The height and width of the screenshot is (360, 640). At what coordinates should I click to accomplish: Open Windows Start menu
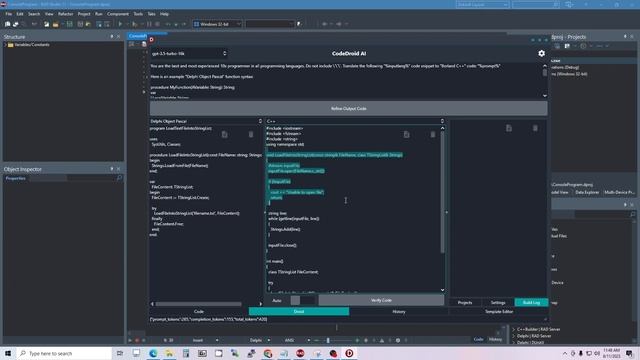pyautogui.click(x=8, y=353)
